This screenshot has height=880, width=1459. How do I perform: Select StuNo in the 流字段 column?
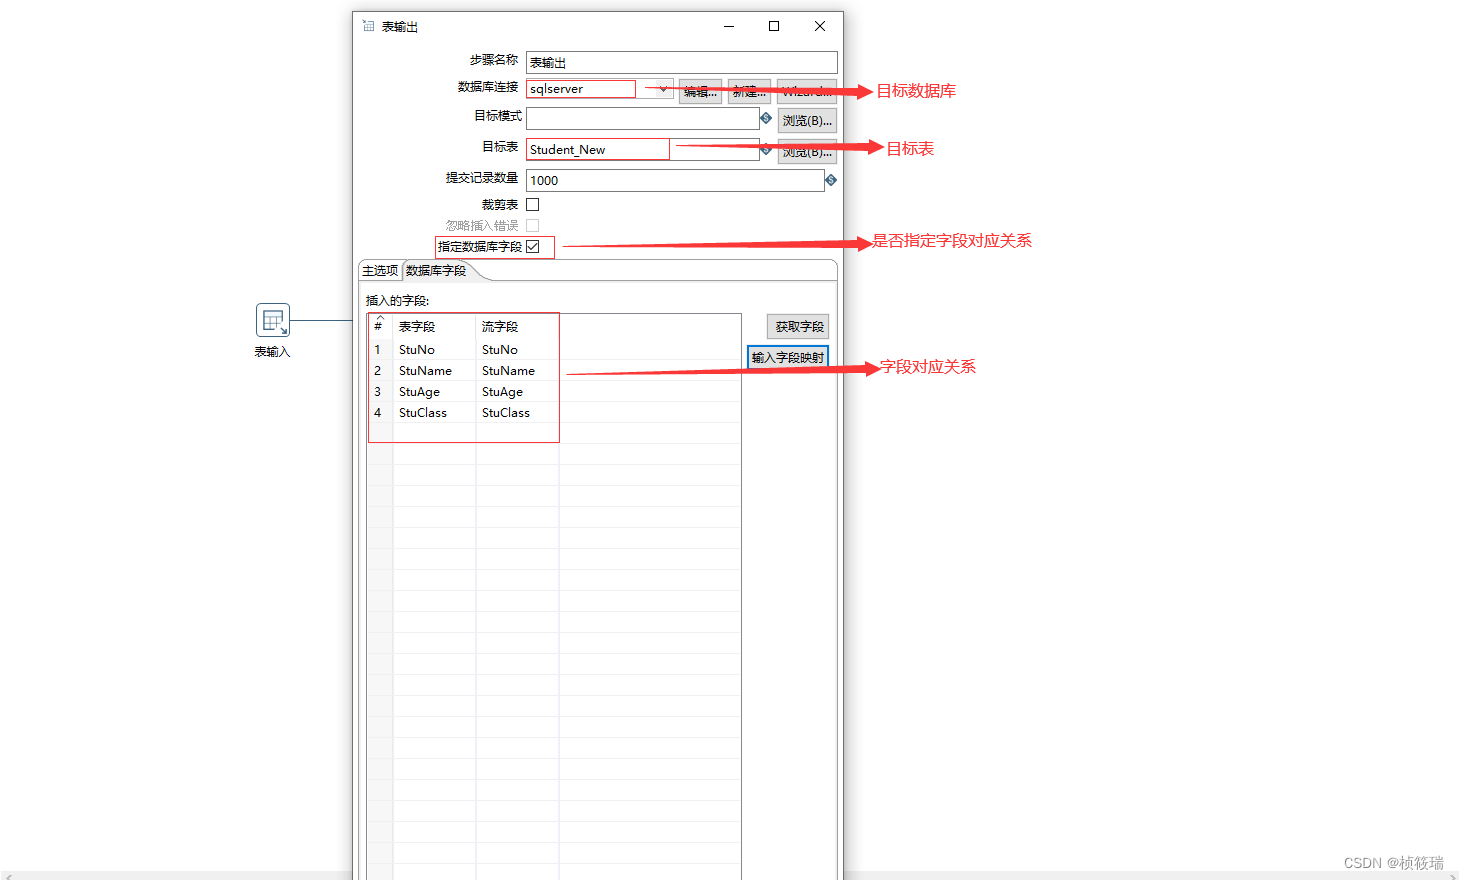(500, 350)
